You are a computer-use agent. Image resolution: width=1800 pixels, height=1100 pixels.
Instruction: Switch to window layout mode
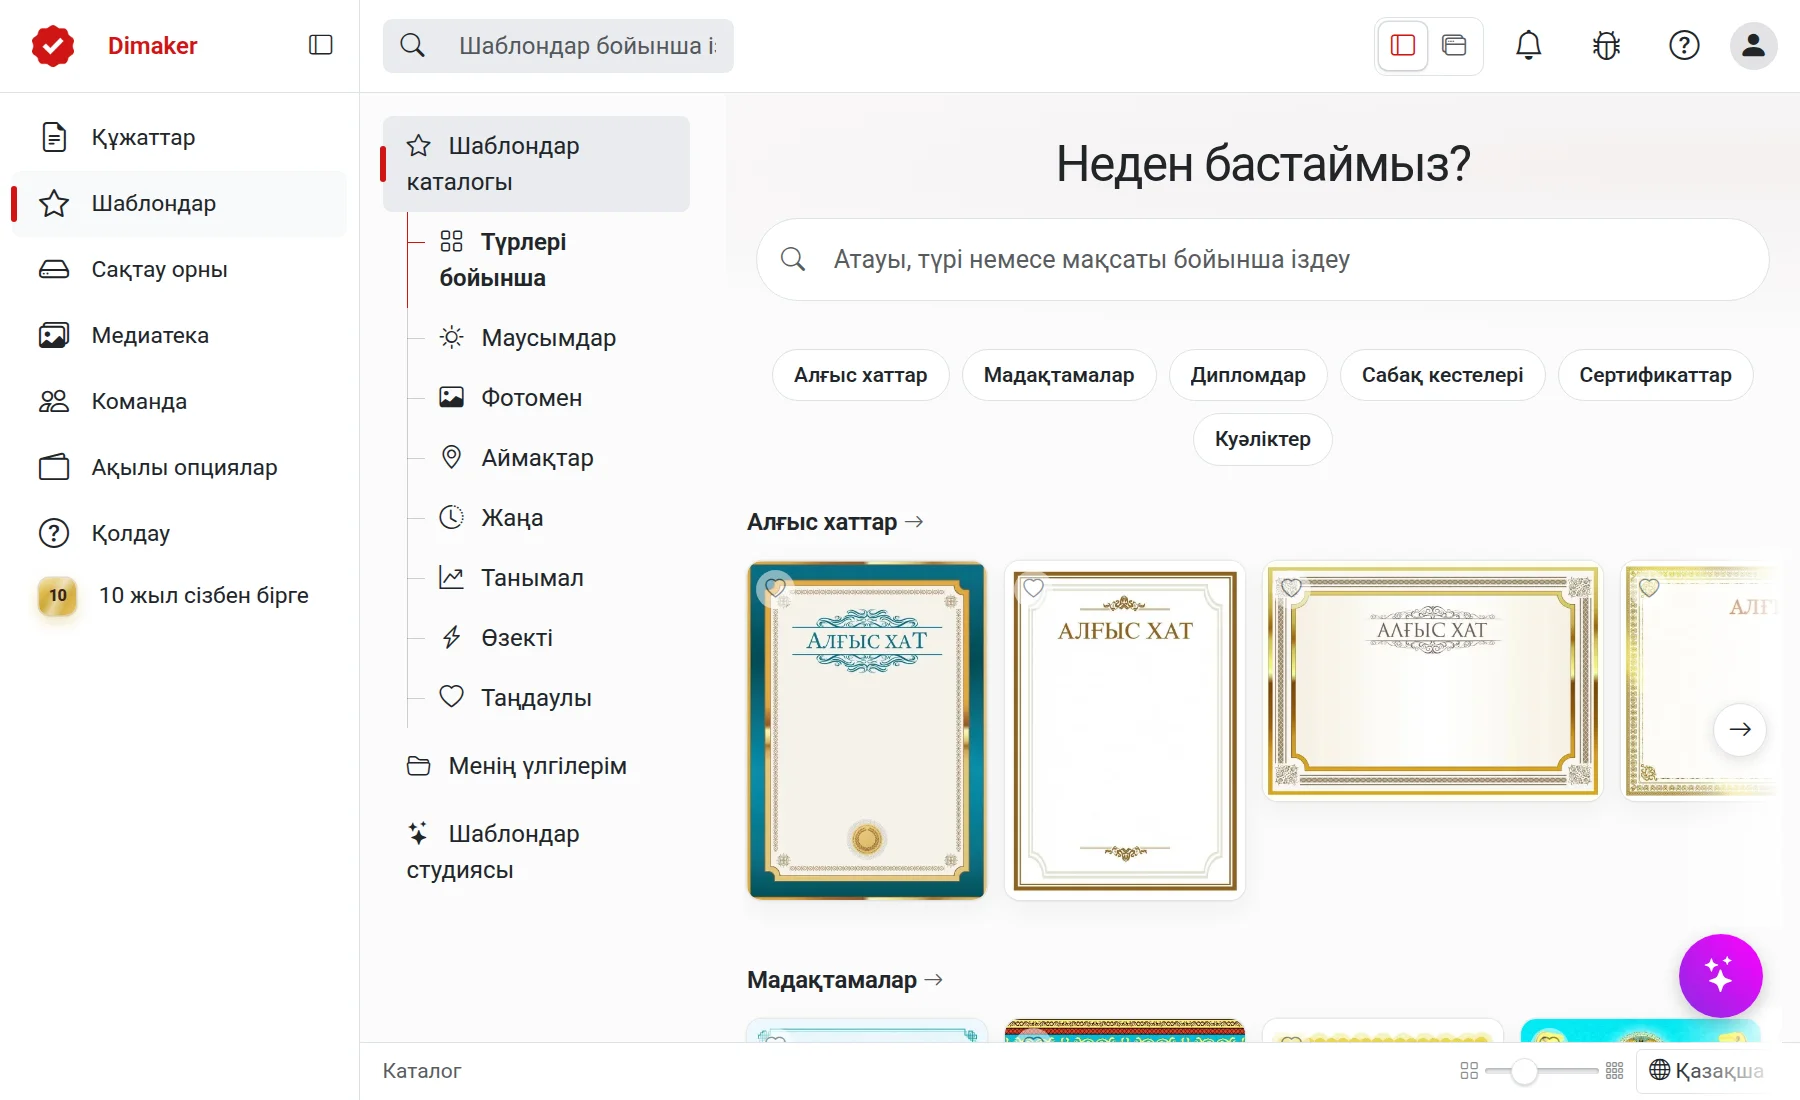pyautogui.click(x=1454, y=45)
